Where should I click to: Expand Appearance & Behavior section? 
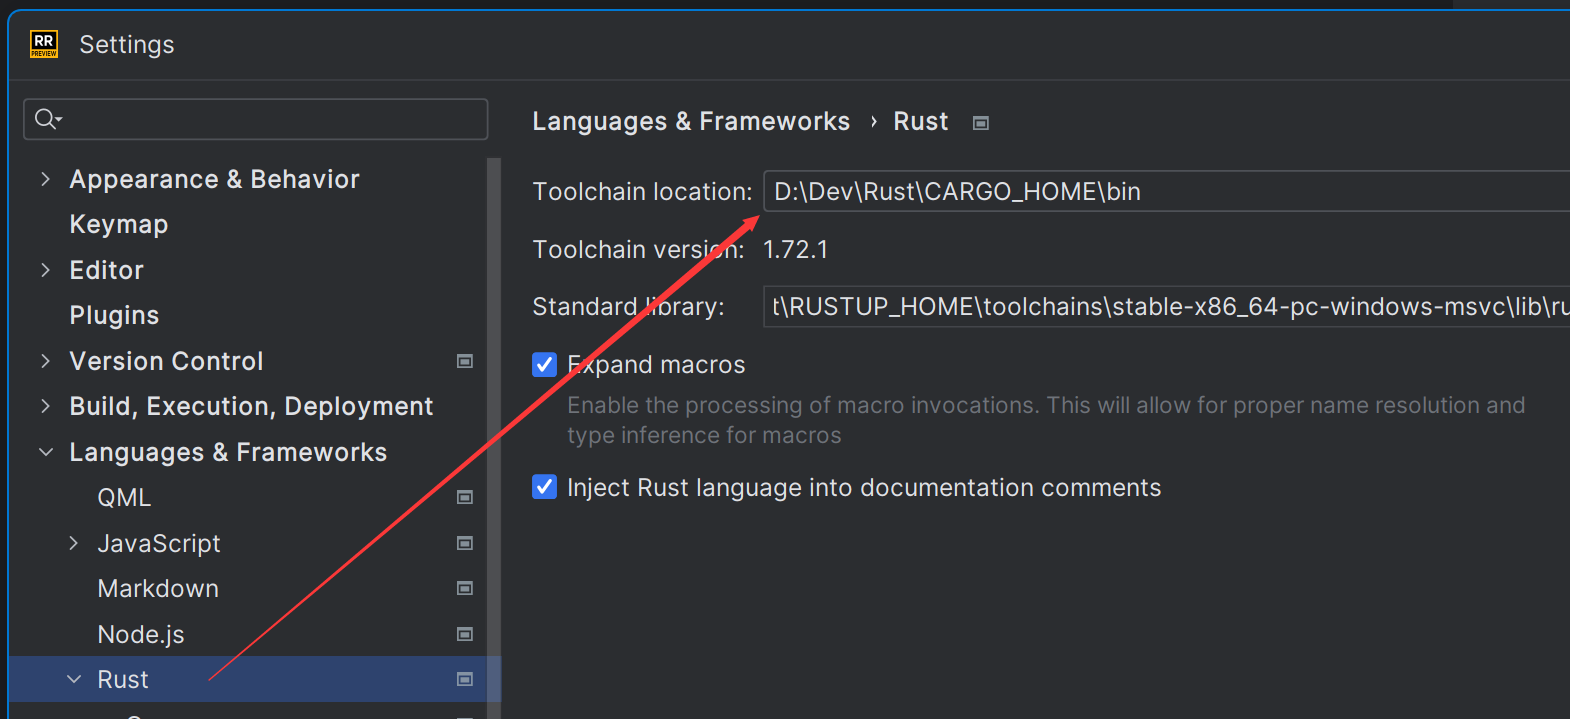pos(45,179)
